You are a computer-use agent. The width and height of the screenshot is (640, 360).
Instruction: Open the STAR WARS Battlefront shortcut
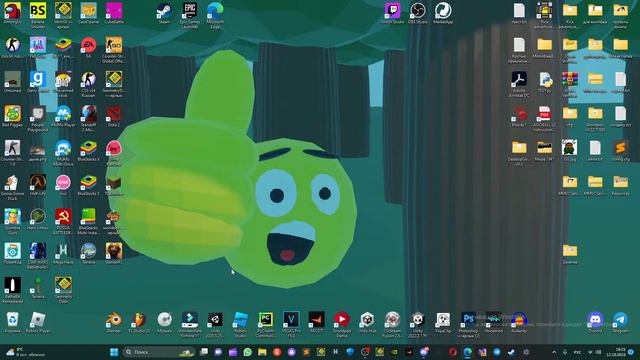click(x=38, y=256)
